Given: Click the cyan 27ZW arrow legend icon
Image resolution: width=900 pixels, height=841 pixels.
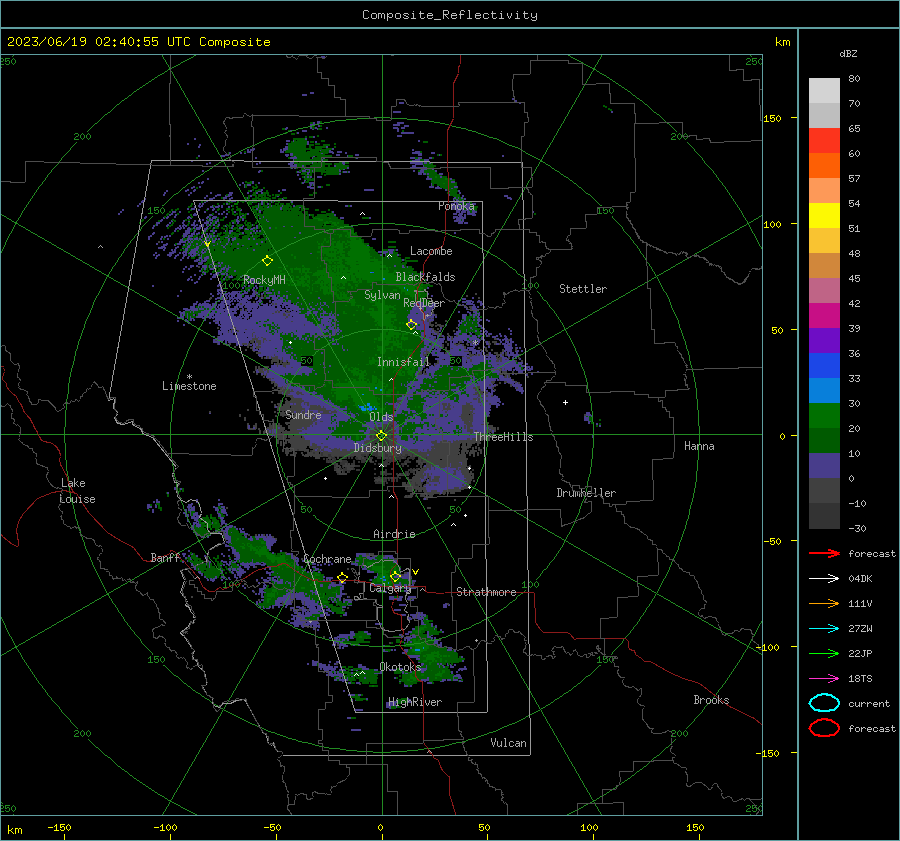Looking at the screenshot, I should point(824,629).
